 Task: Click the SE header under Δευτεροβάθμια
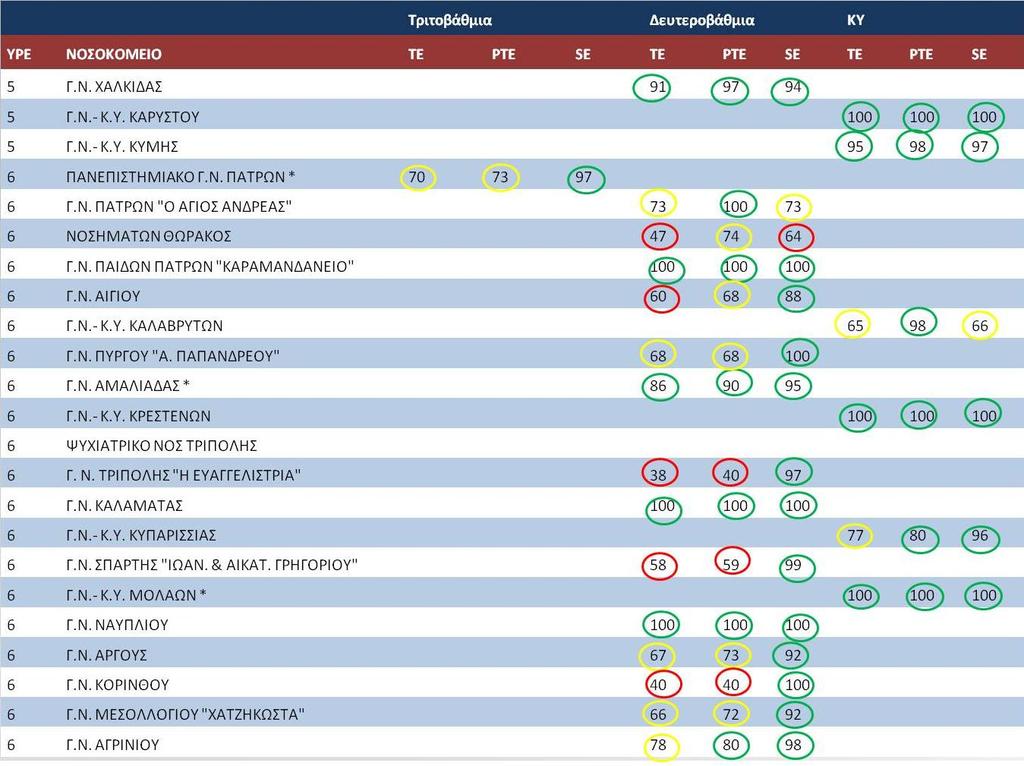click(792, 54)
